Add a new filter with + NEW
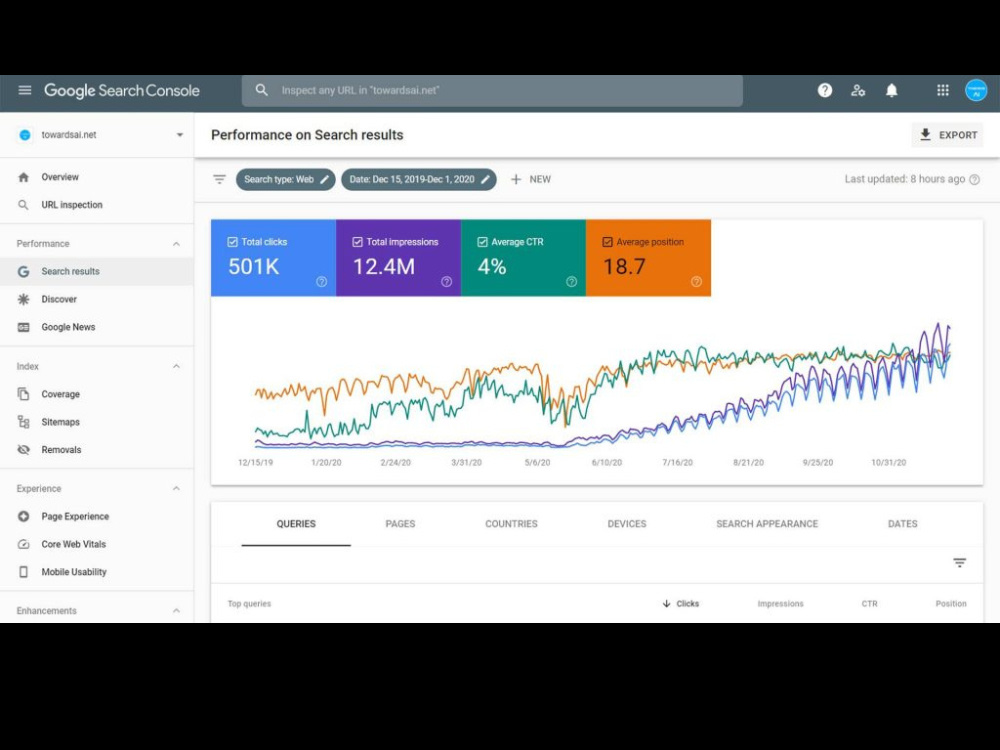This screenshot has width=1000, height=750. (531, 179)
